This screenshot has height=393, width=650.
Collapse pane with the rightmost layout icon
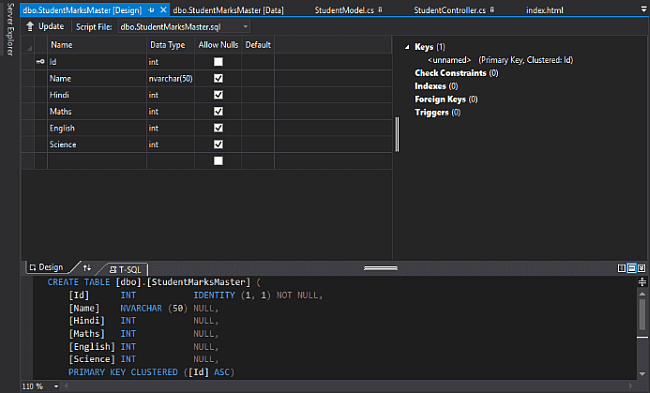click(641, 268)
